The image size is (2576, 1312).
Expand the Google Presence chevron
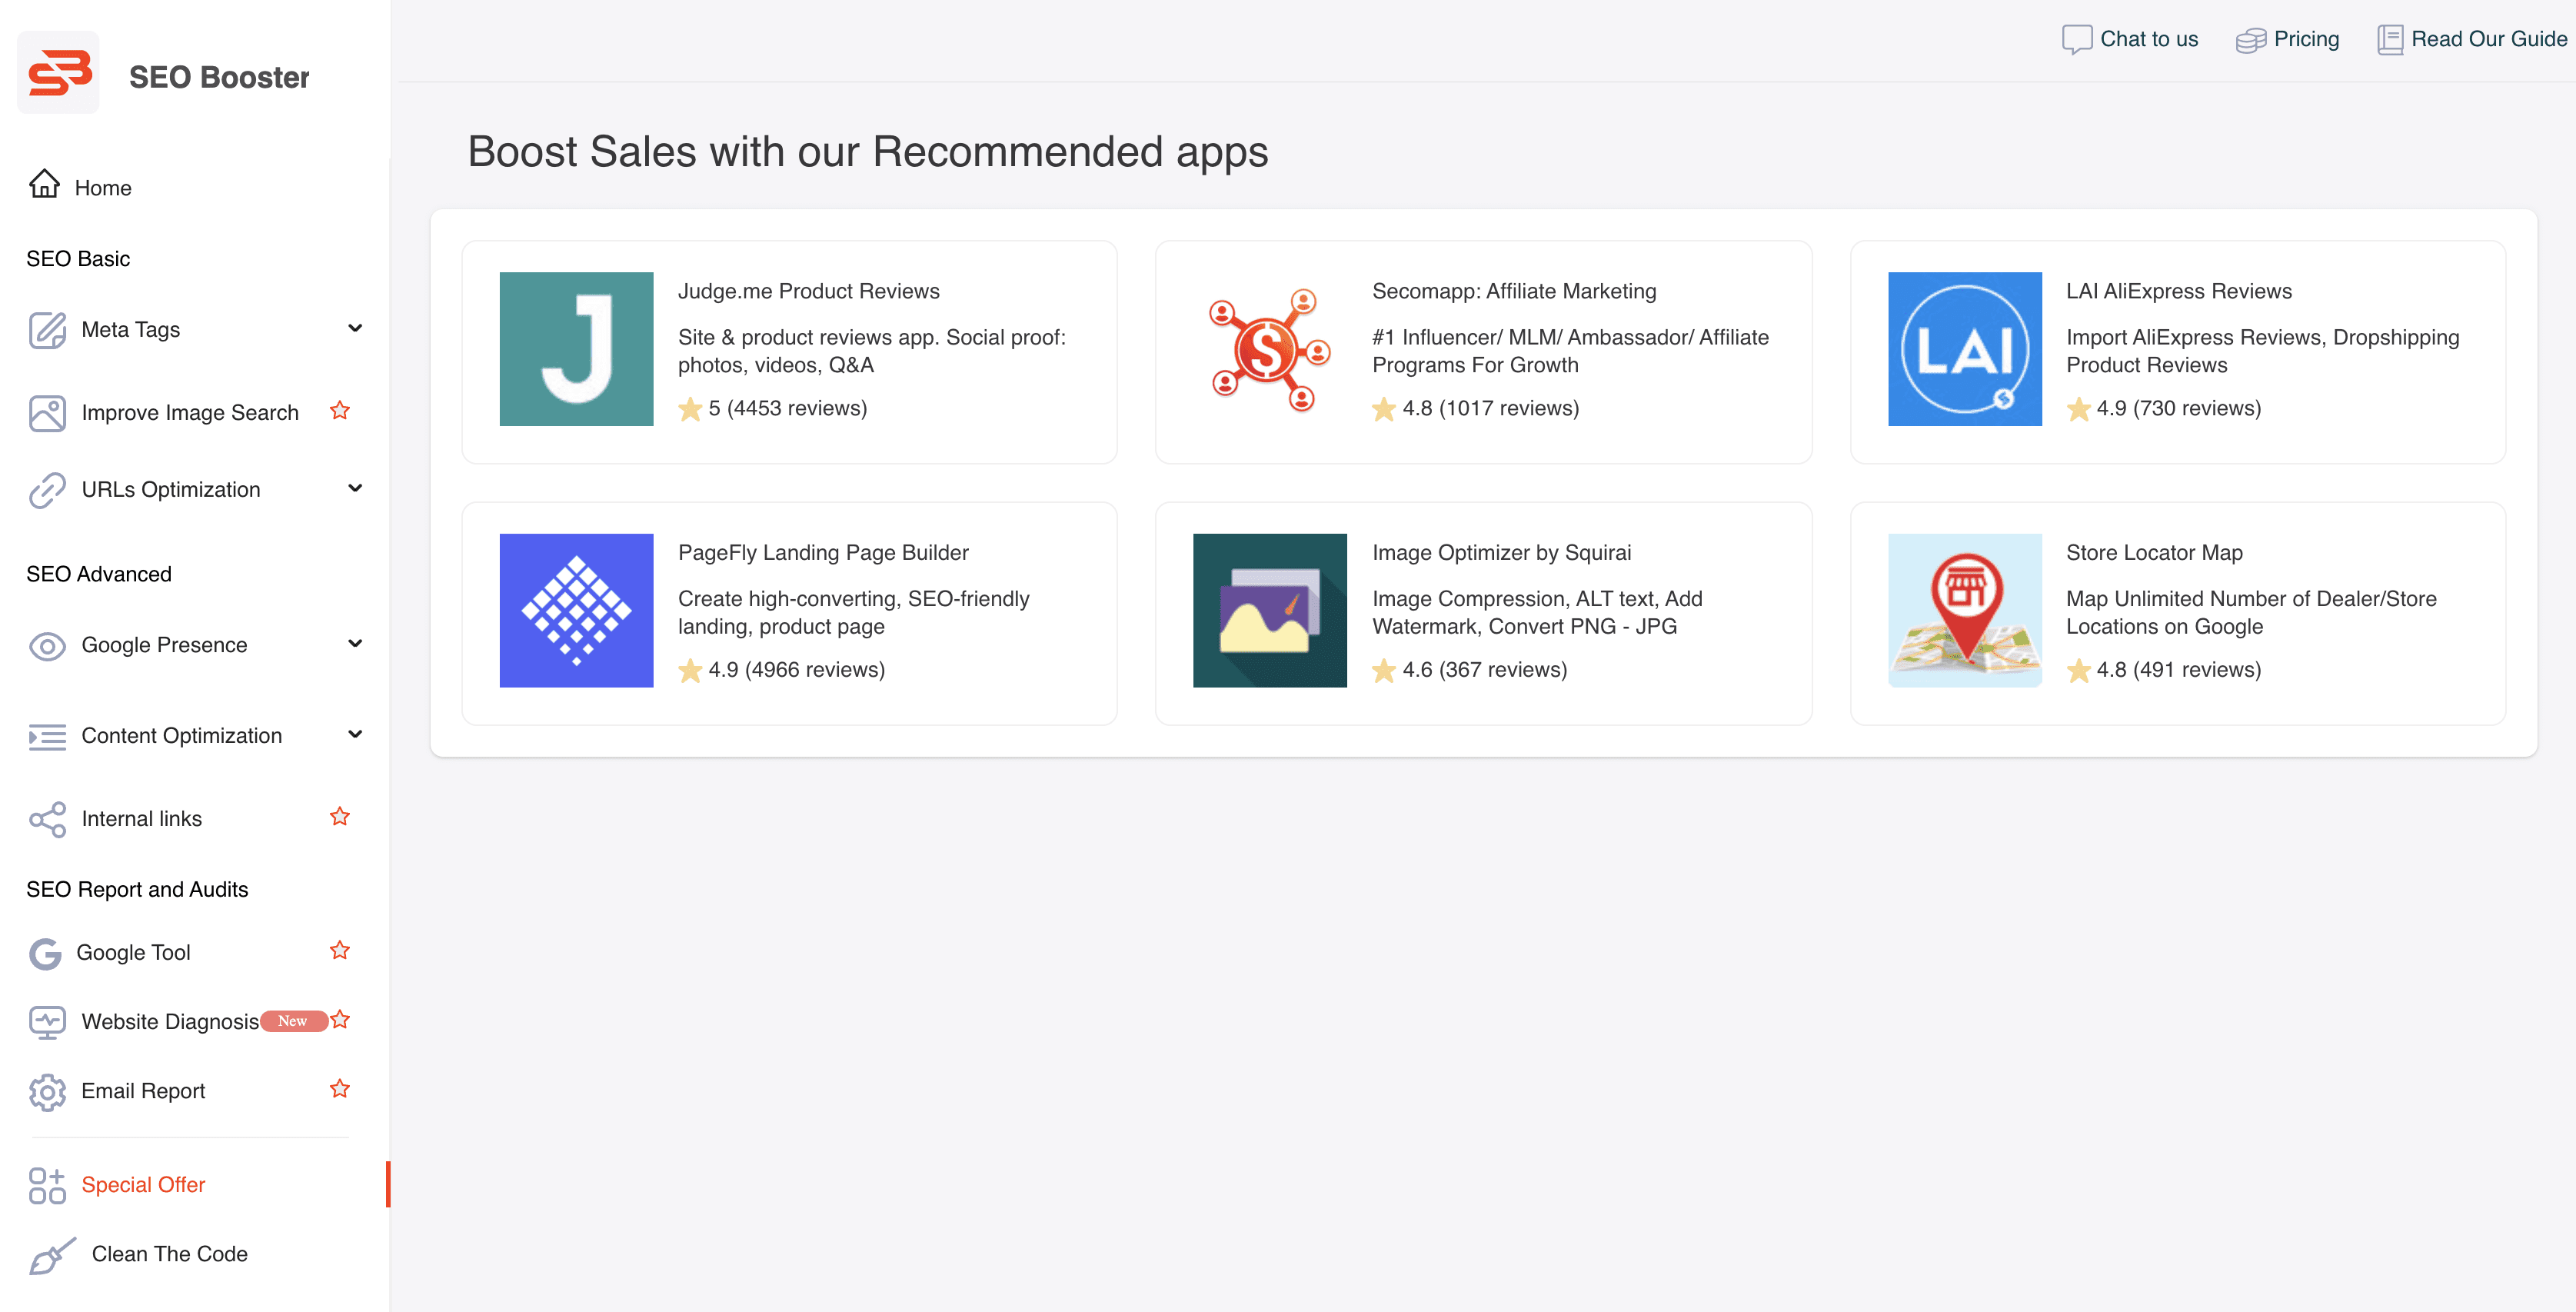(x=355, y=643)
